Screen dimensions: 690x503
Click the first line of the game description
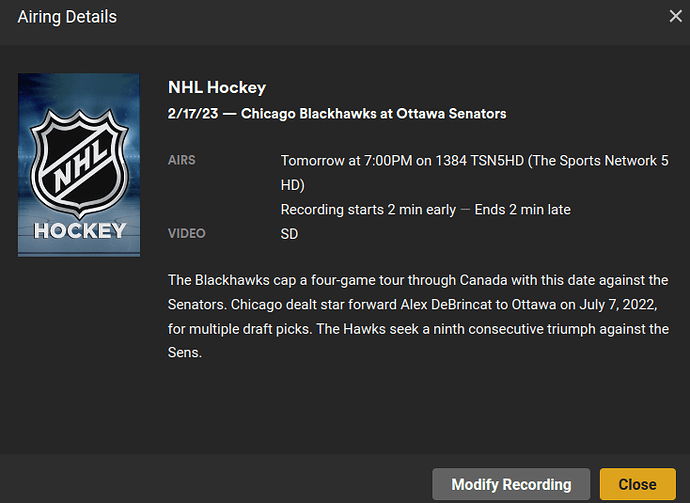point(418,278)
